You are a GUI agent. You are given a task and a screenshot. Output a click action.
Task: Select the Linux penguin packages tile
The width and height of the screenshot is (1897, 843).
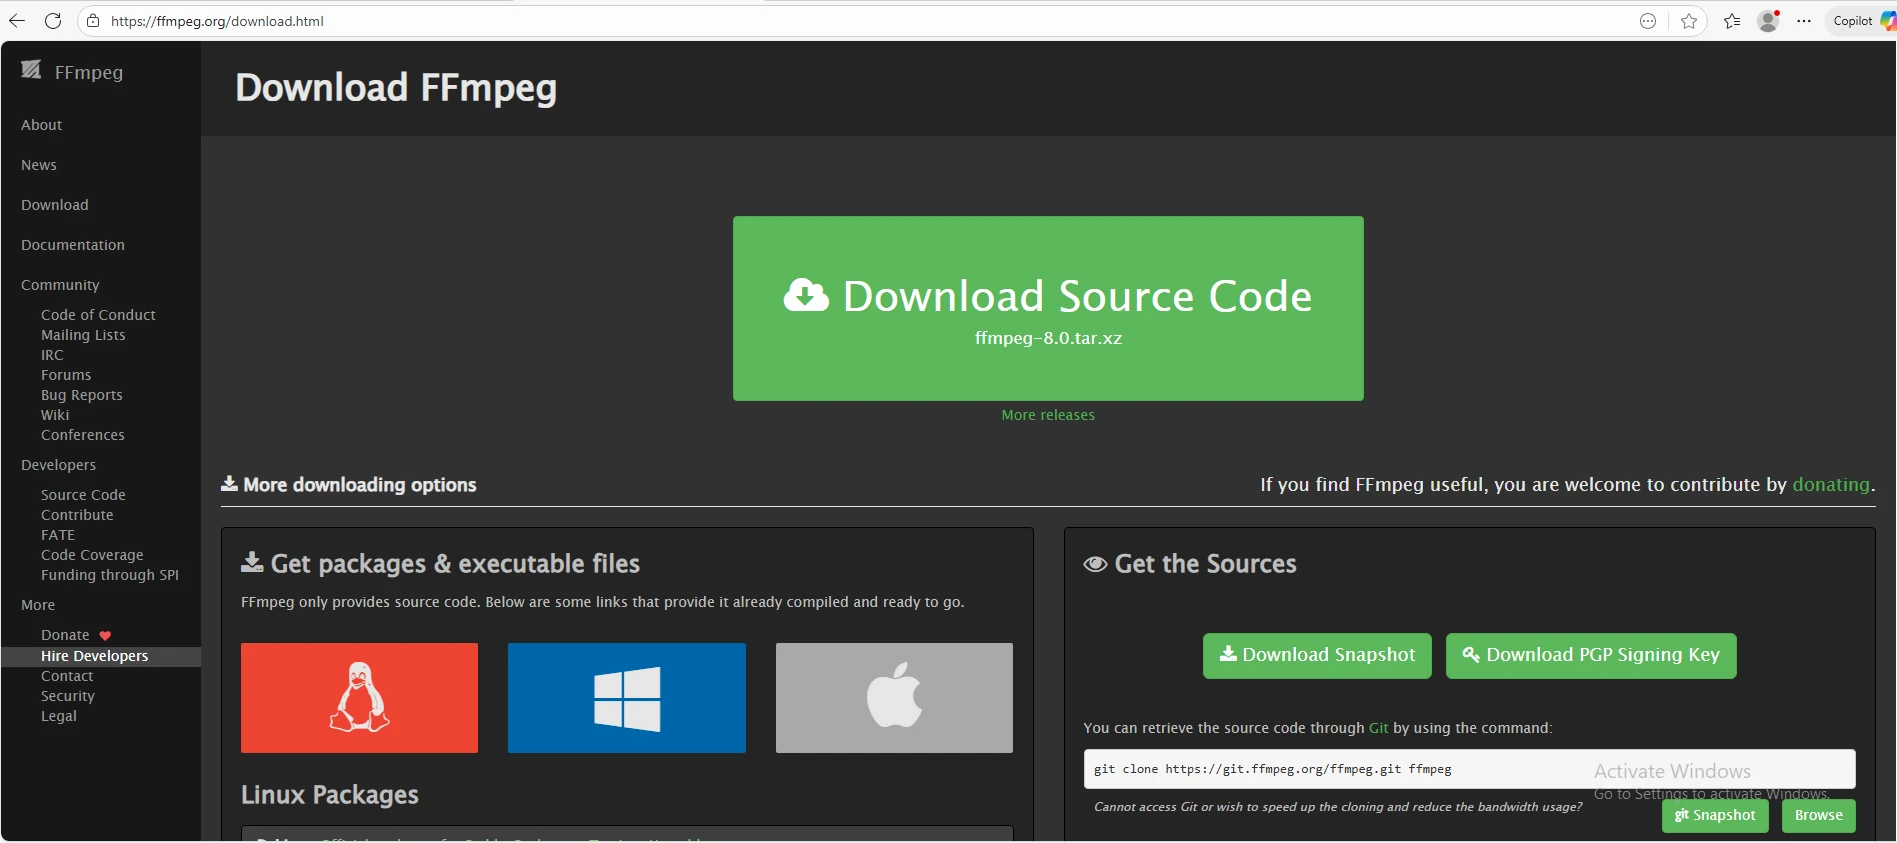359,697
